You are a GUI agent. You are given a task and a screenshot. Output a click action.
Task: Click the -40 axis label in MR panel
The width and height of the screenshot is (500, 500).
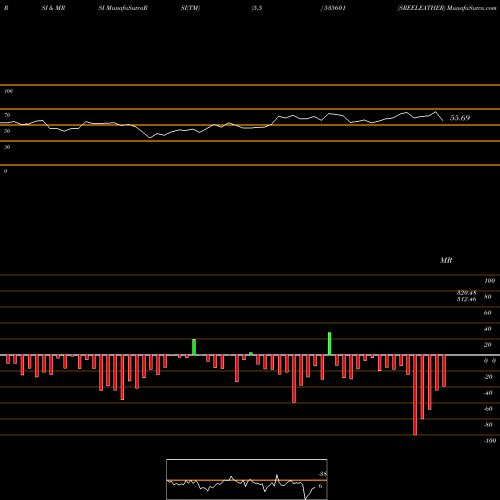[x=488, y=393]
